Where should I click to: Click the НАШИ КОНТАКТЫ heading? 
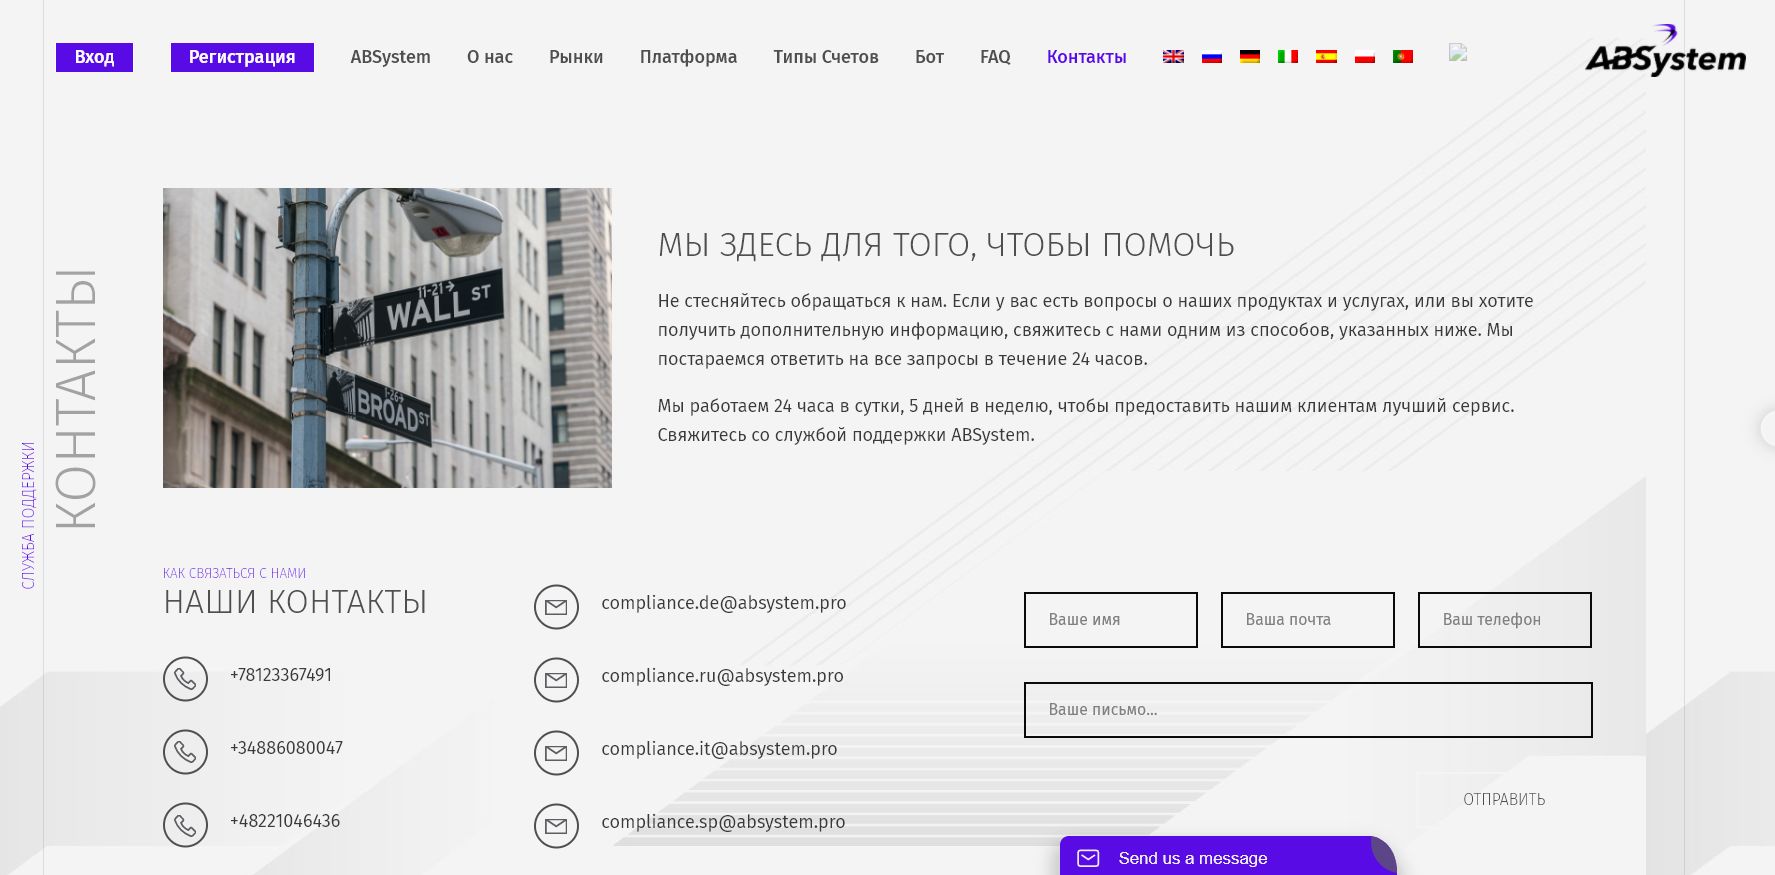(x=295, y=602)
